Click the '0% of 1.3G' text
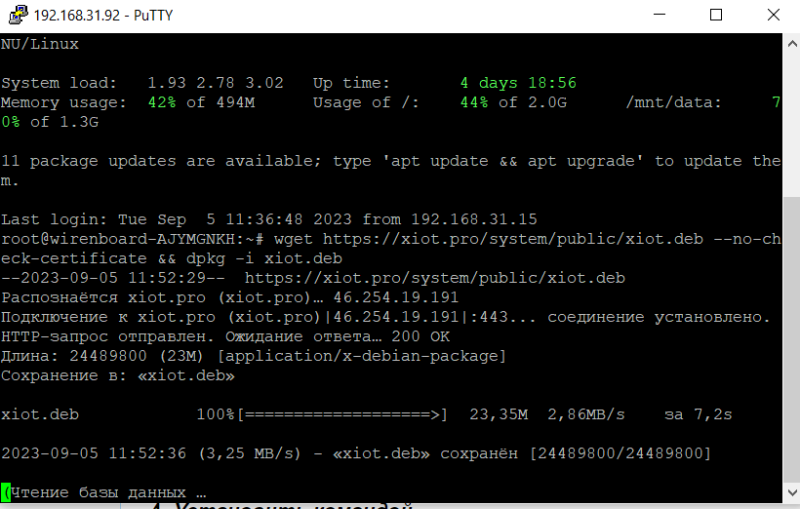 (50, 122)
